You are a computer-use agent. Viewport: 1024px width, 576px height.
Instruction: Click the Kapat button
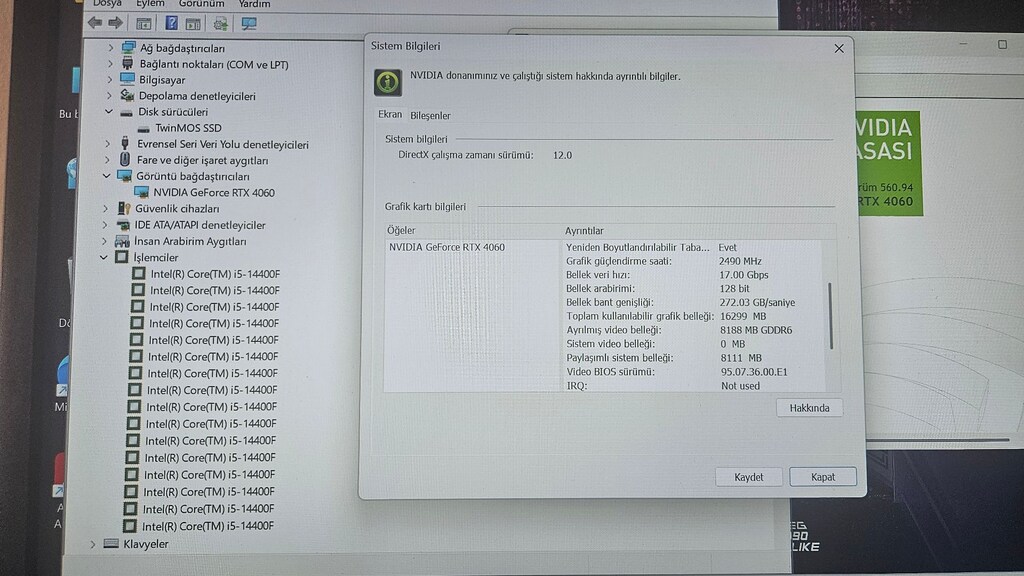823,477
